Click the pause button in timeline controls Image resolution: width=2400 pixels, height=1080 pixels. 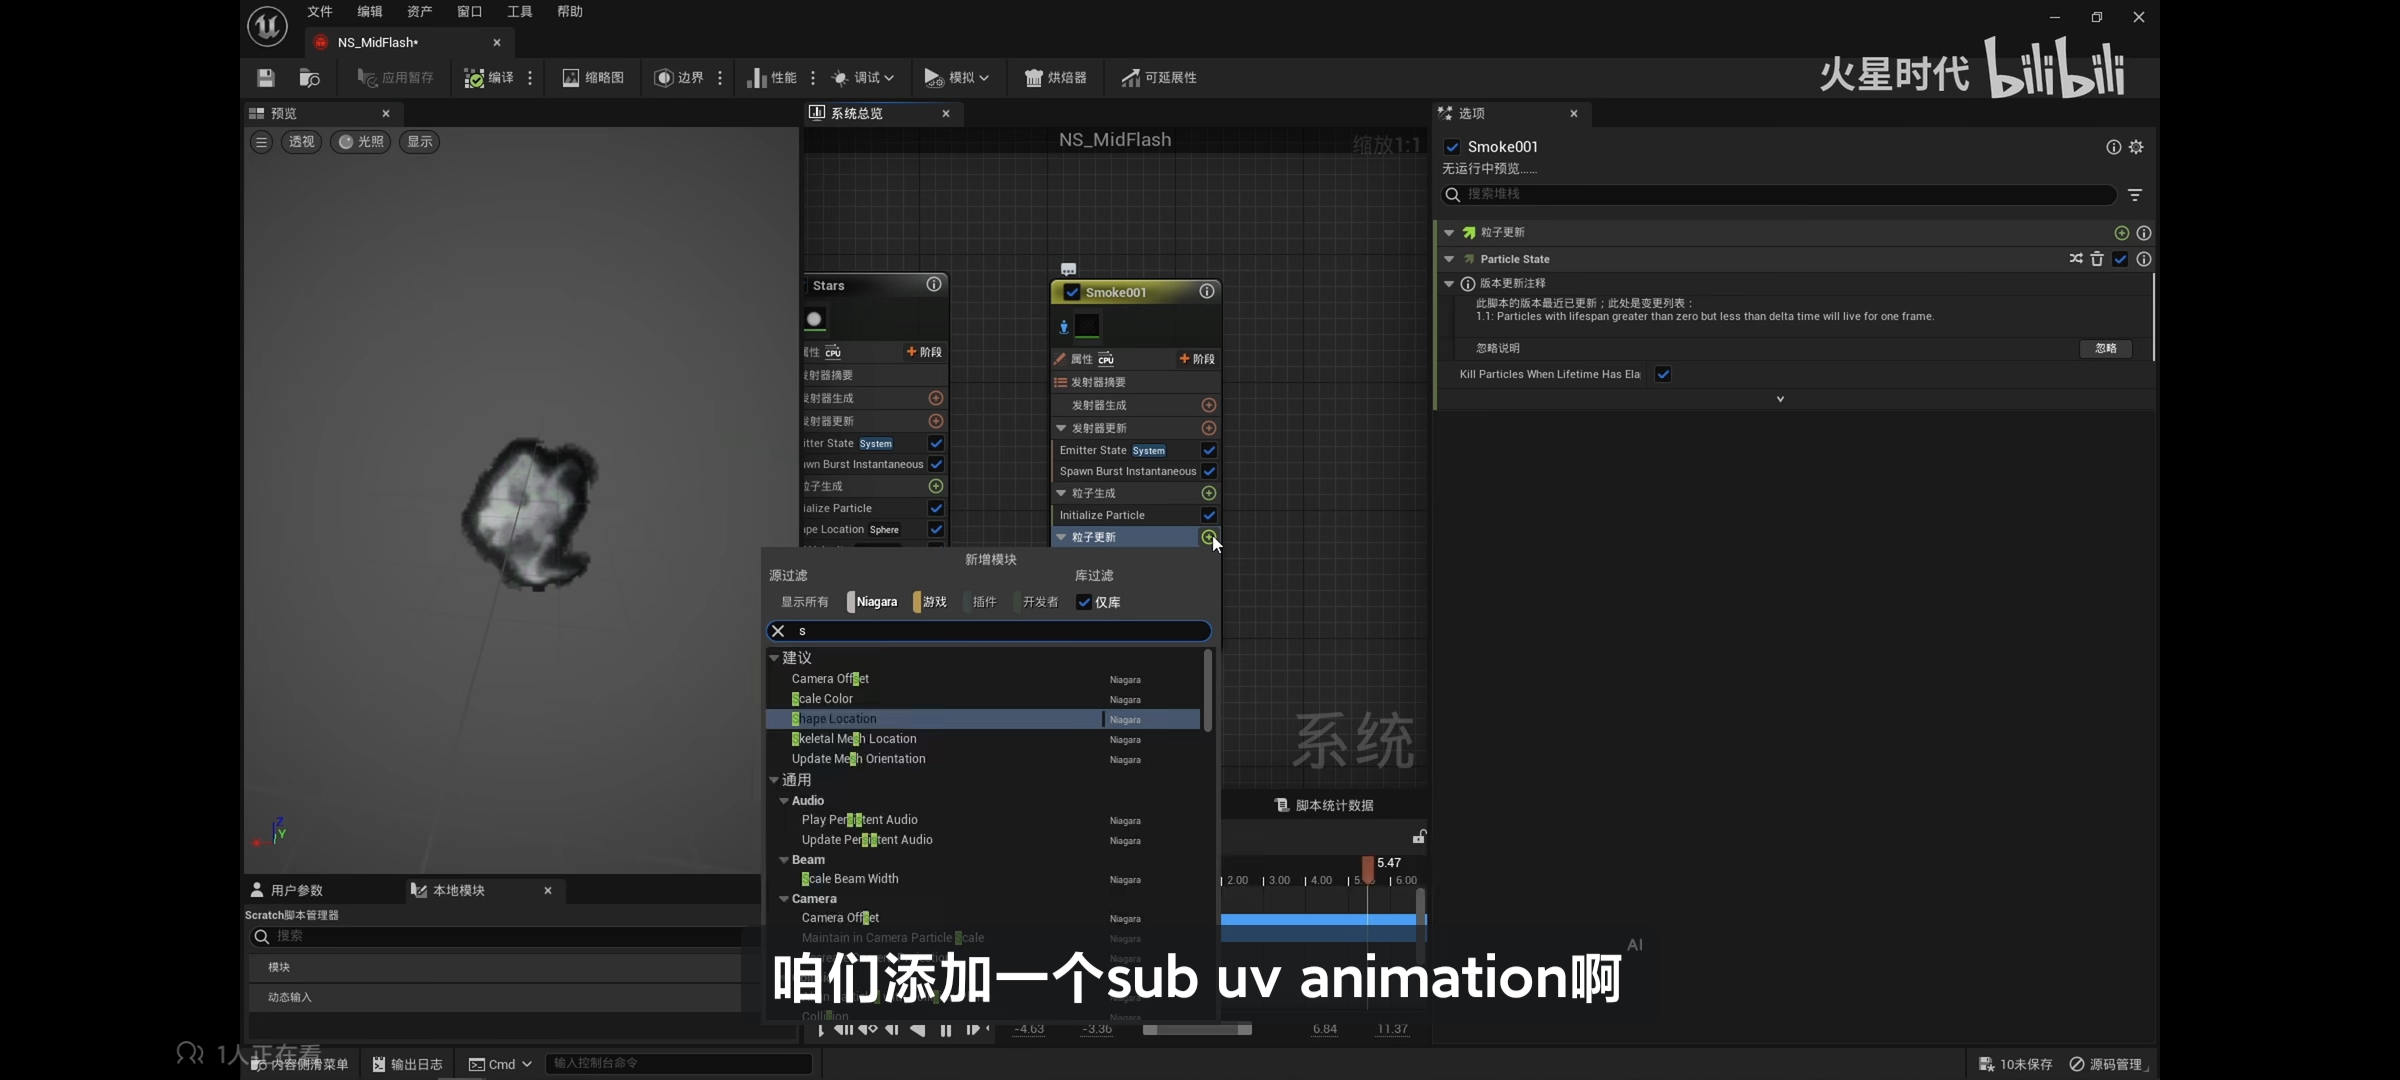[x=945, y=1030]
